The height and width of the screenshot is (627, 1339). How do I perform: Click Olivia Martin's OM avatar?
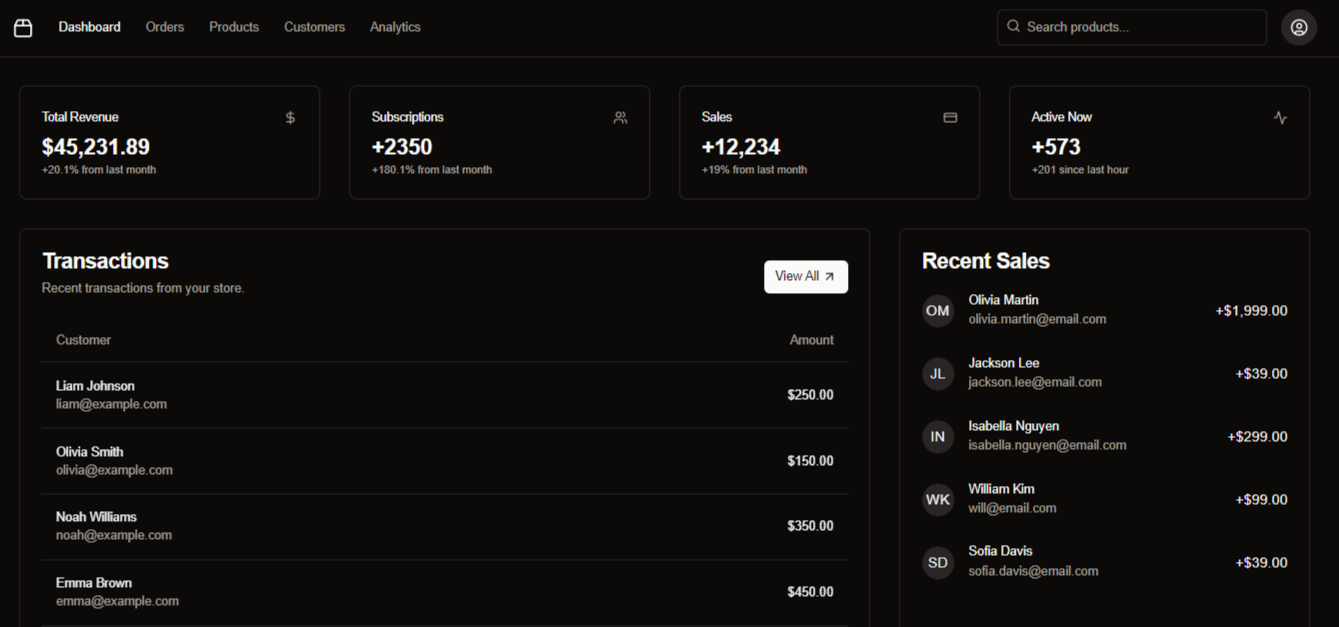click(938, 310)
